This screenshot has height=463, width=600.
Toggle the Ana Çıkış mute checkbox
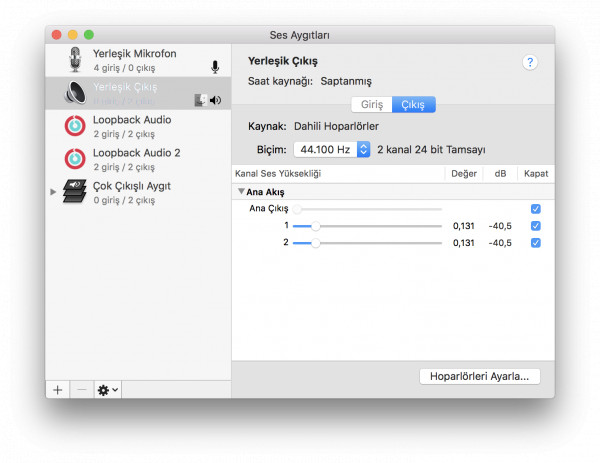536,209
